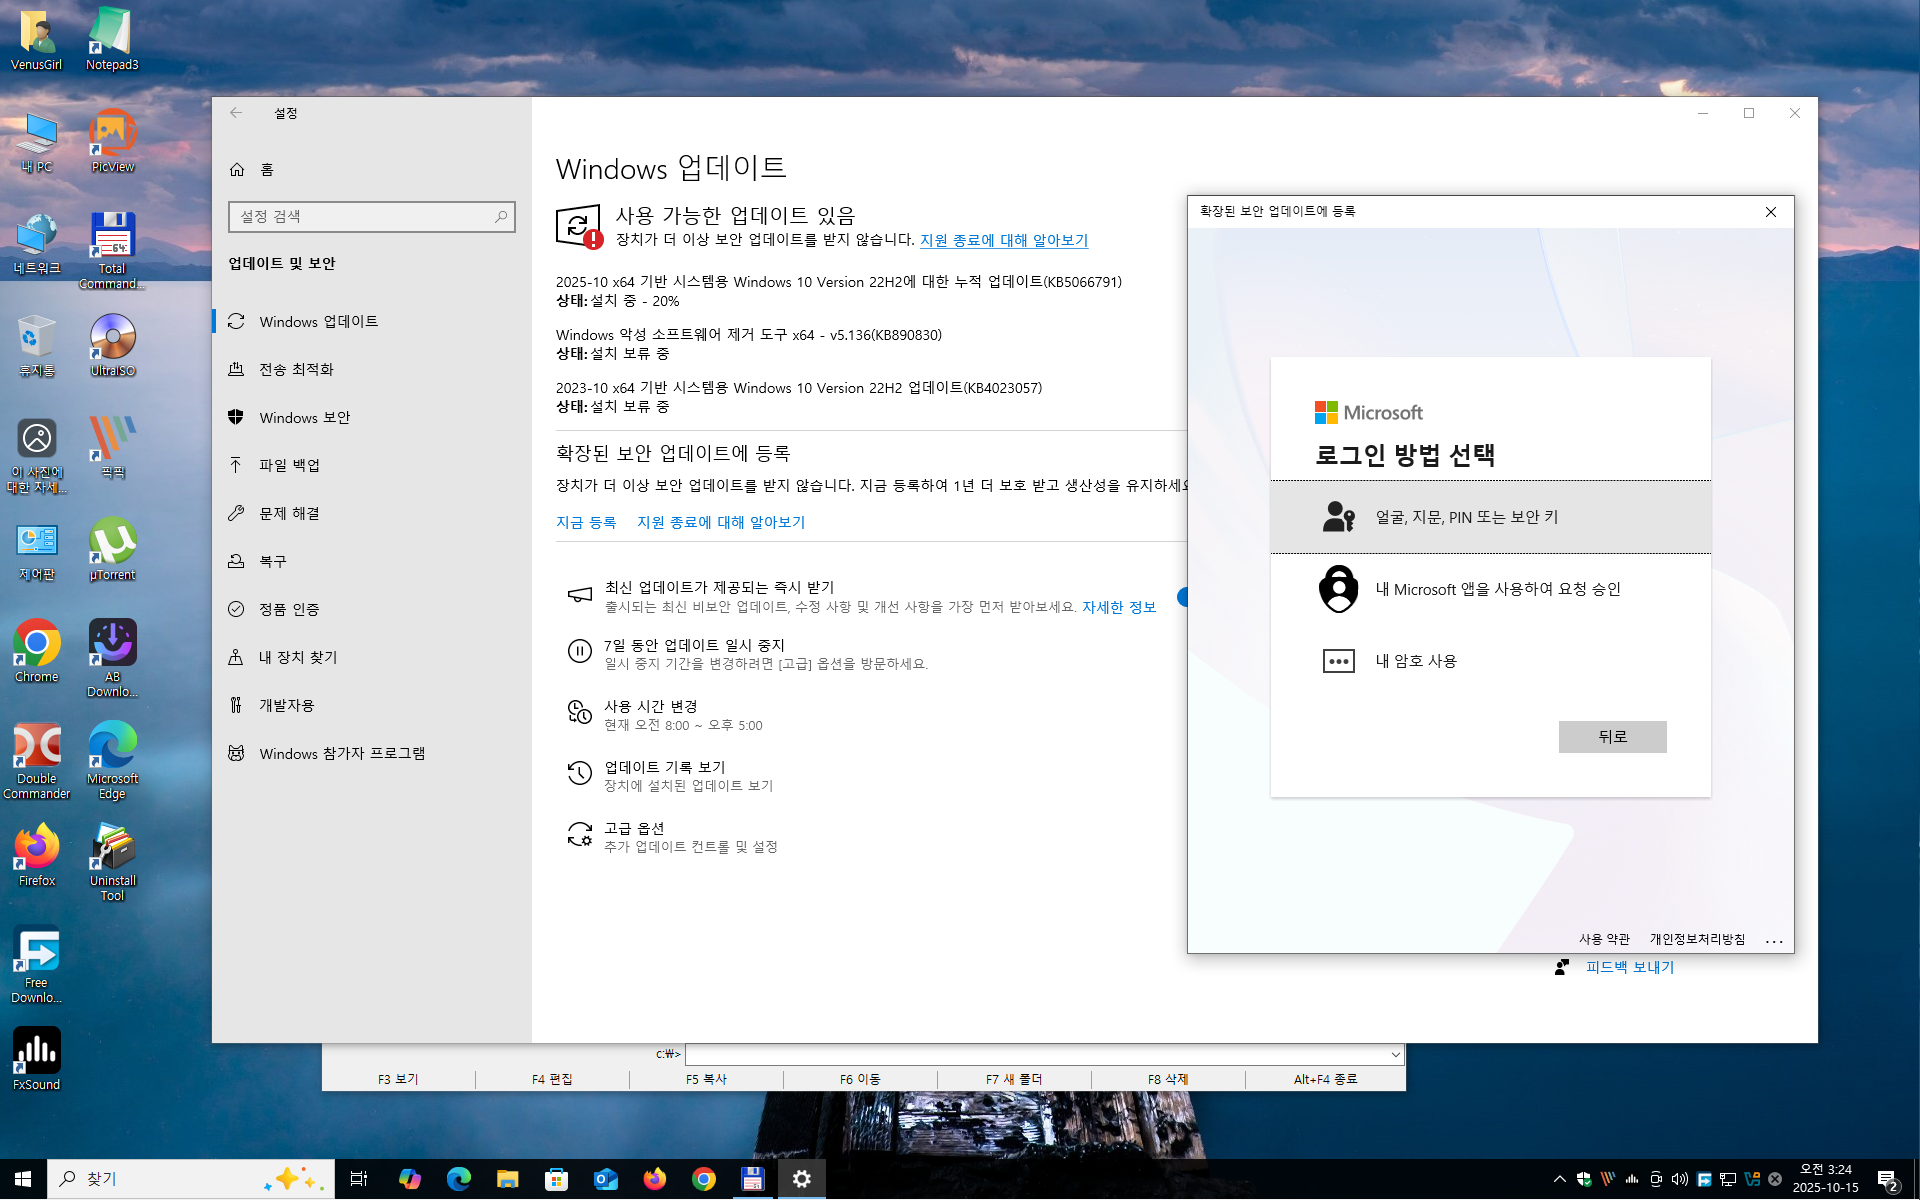Click the Windows Start button
This screenshot has height=1200, width=1920.
tap(23, 1179)
